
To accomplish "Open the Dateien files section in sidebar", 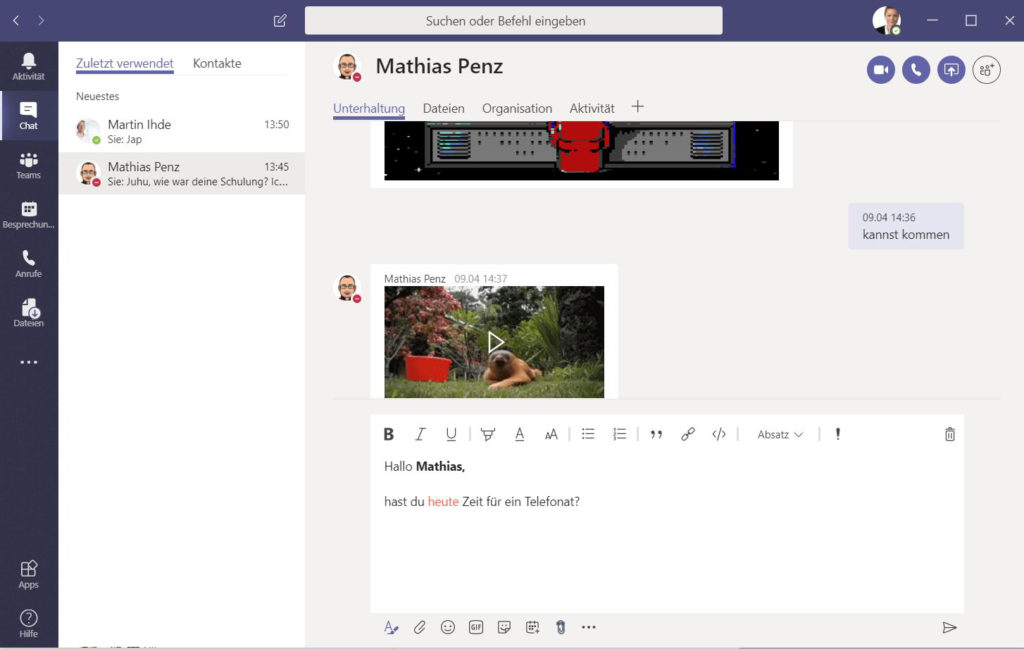I will tap(29, 313).
